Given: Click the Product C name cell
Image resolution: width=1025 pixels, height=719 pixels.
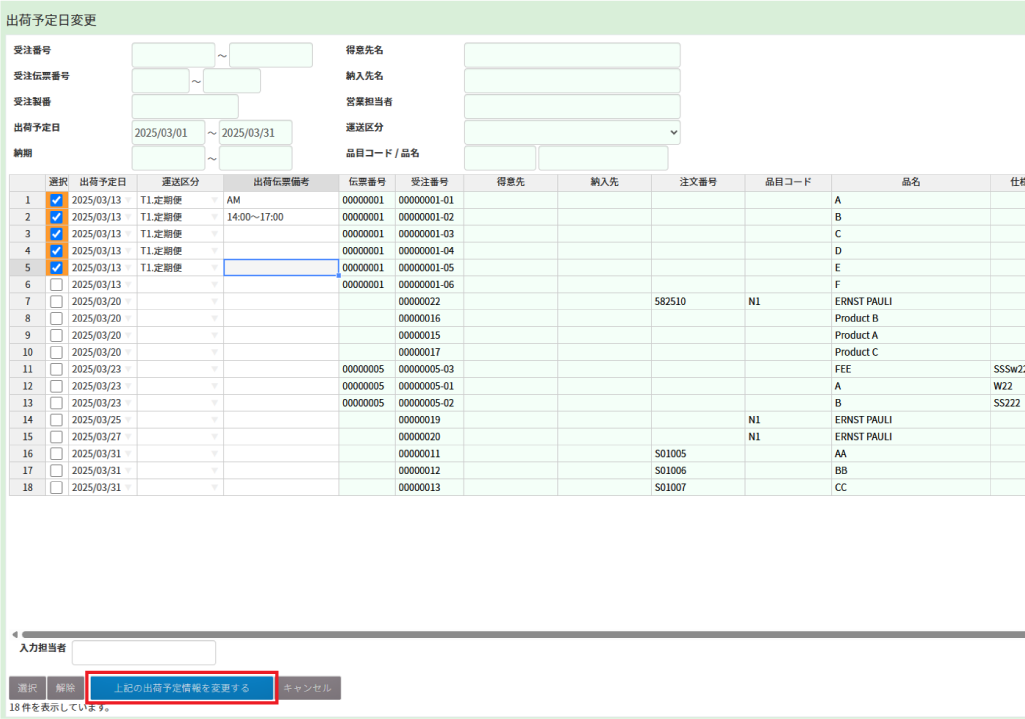Looking at the screenshot, I should (x=911, y=352).
